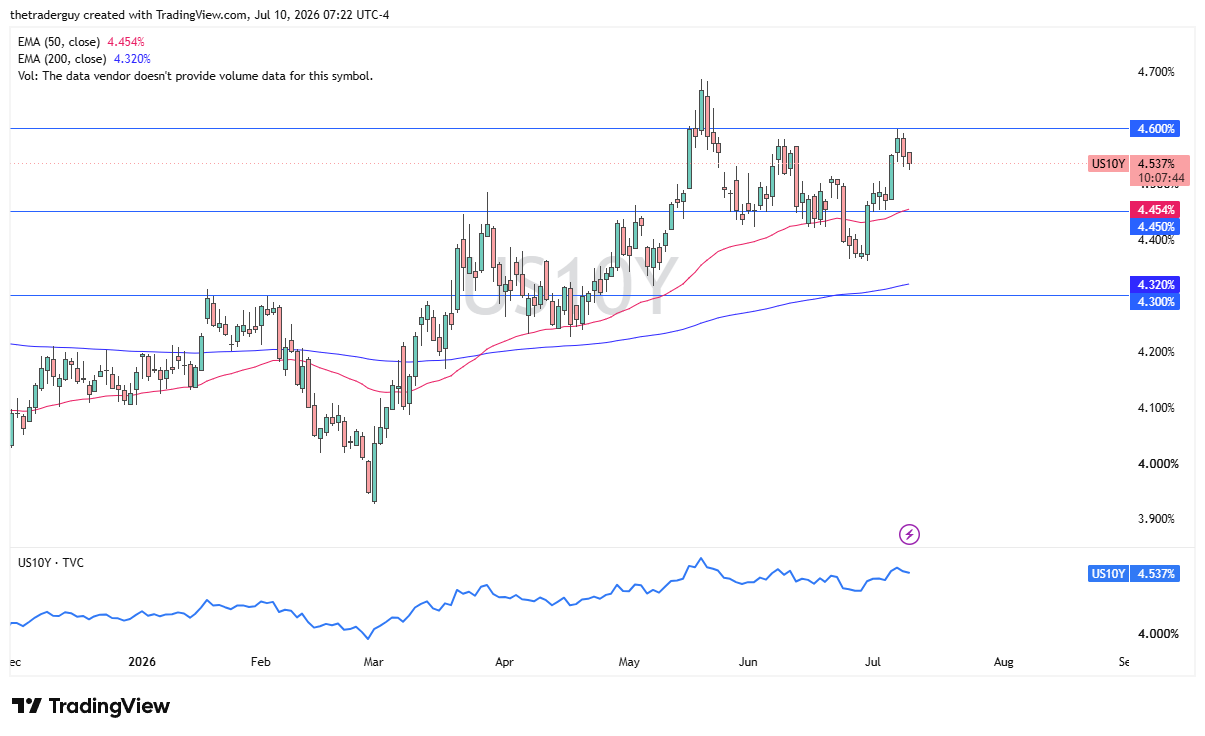Click the TradingView wordmark link
Viewport: 1205px width, 736px height.
[x=110, y=706]
